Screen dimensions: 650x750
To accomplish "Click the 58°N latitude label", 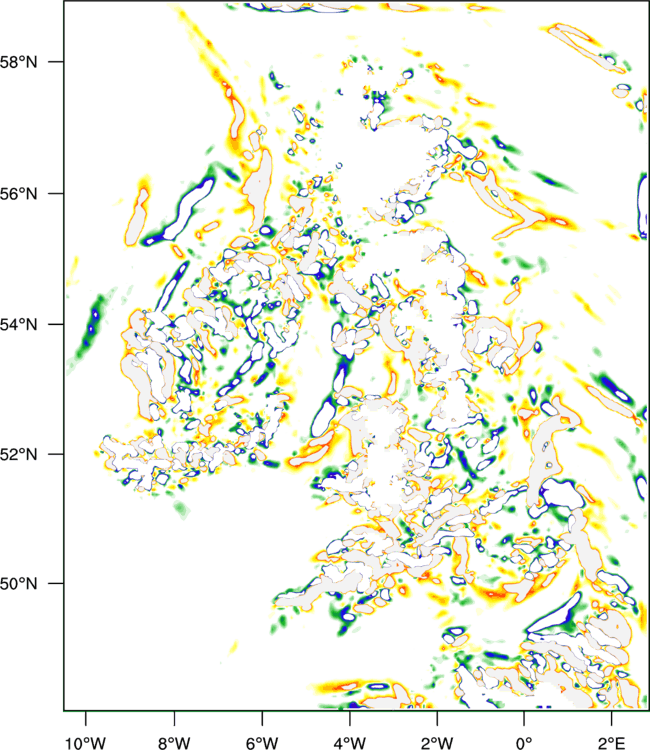I will click(x=19, y=62).
